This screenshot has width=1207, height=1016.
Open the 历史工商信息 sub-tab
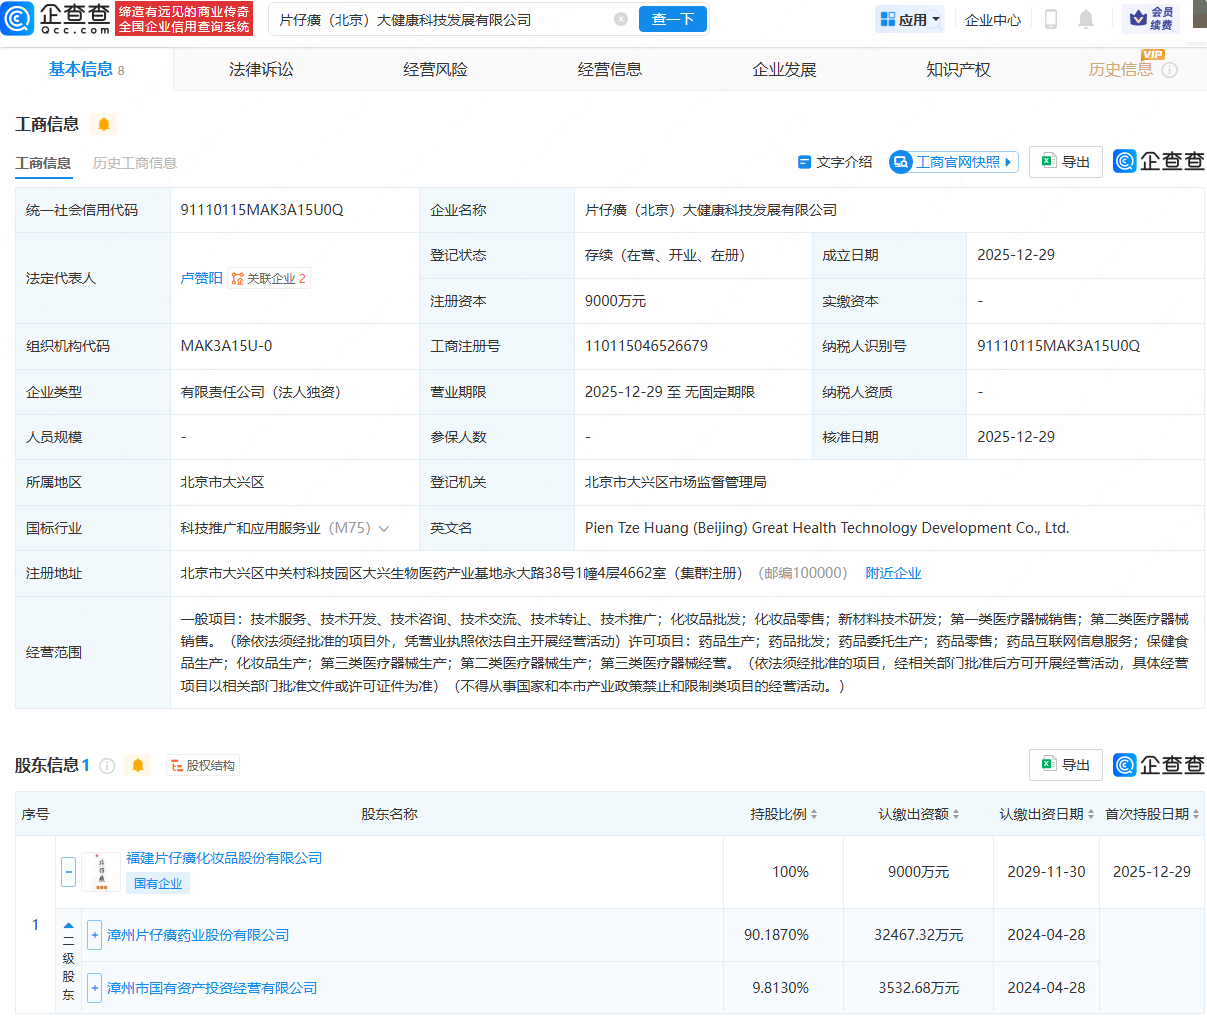[x=135, y=163]
